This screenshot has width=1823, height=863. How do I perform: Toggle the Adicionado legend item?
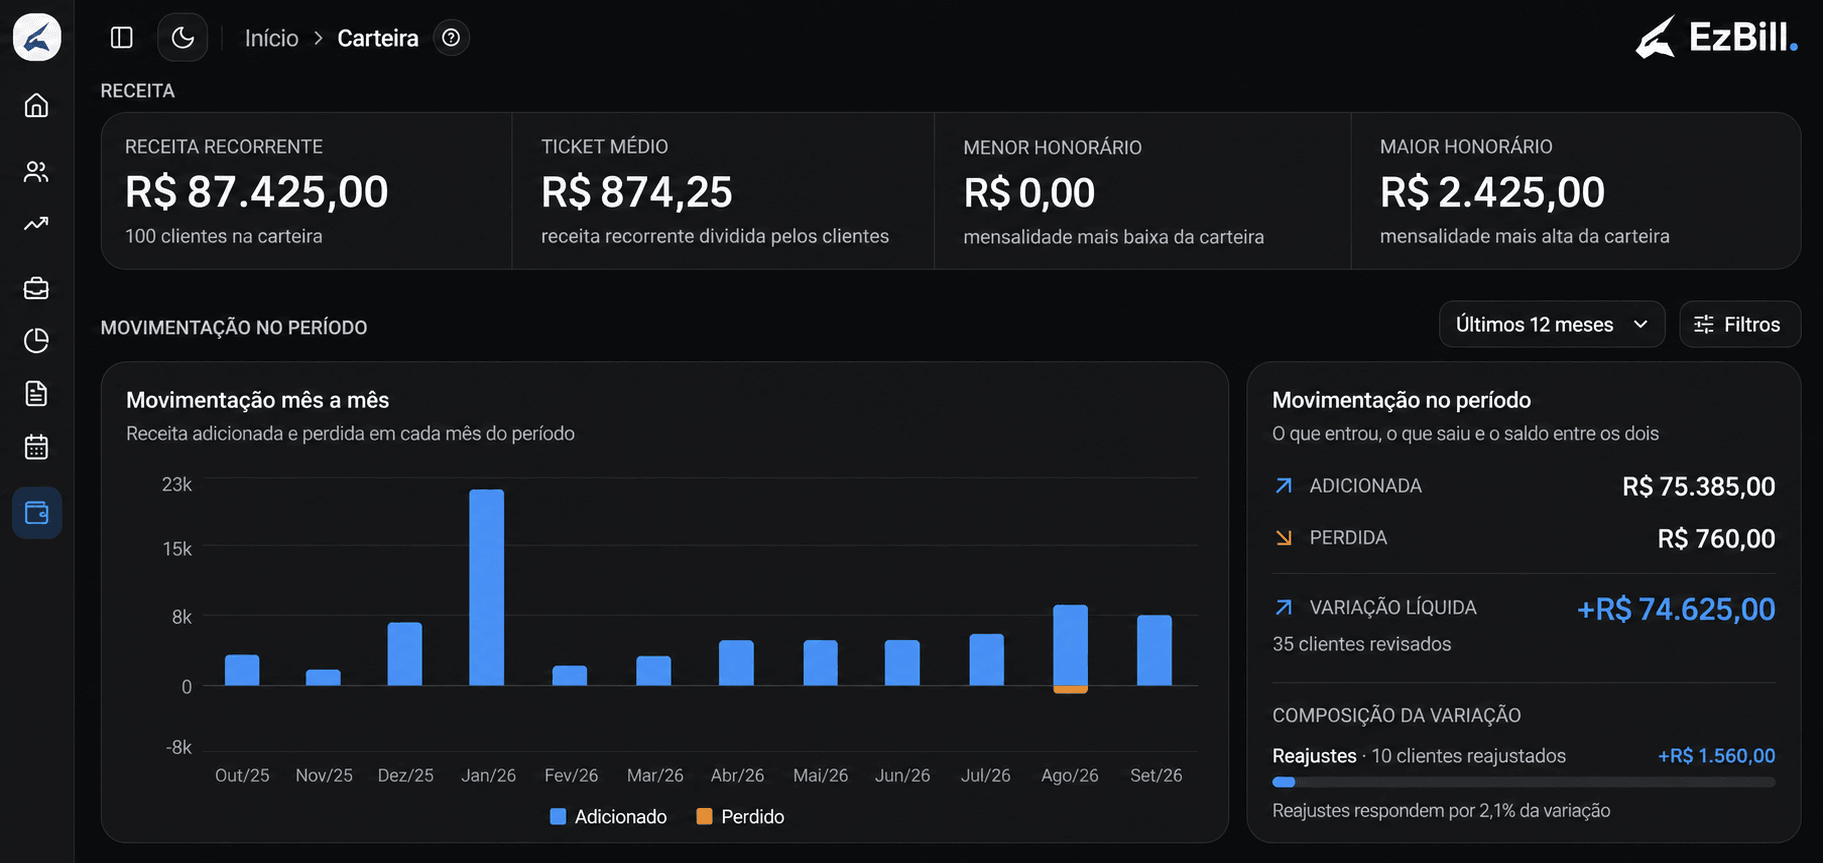tap(608, 817)
